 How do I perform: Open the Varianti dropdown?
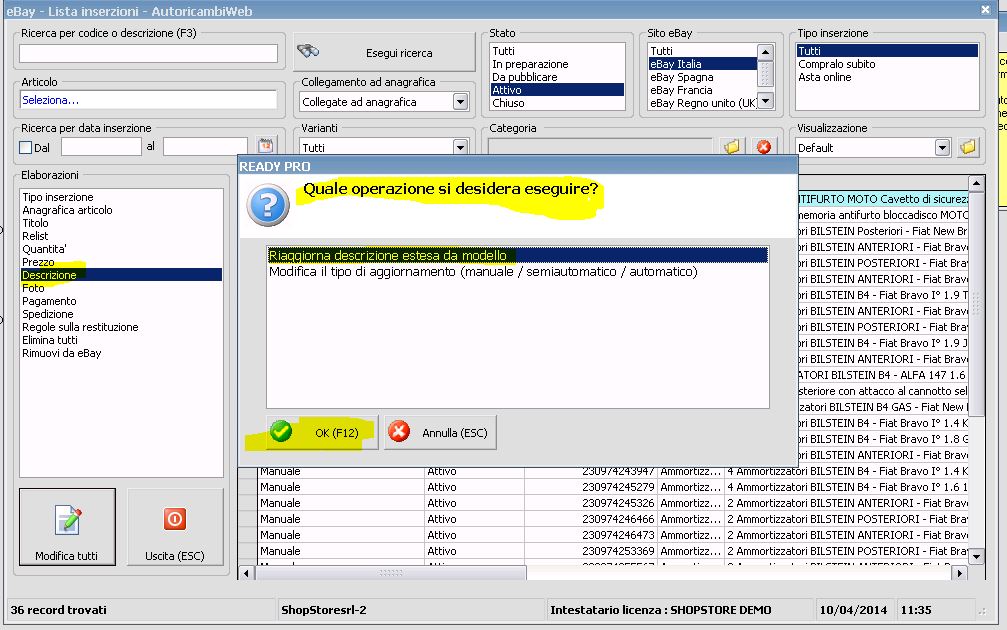click(x=460, y=147)
